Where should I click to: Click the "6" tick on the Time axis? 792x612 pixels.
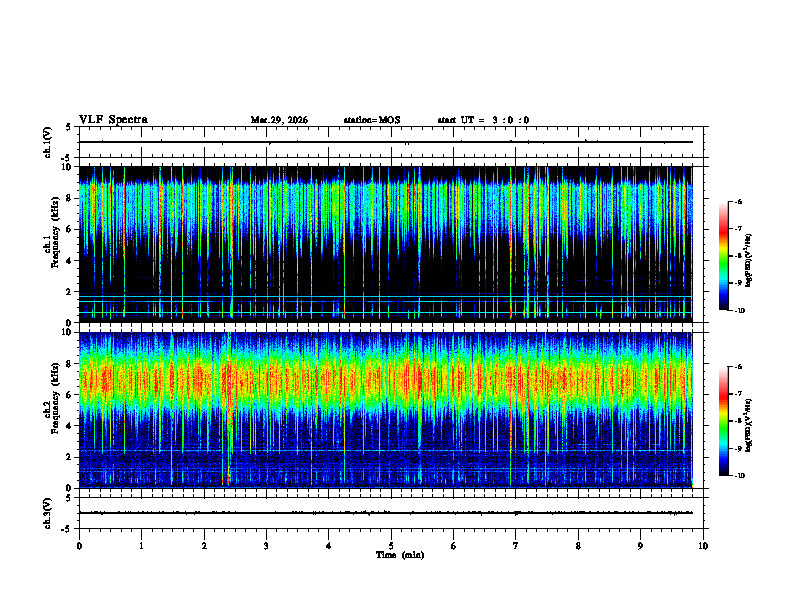click(x=454, y=546)
